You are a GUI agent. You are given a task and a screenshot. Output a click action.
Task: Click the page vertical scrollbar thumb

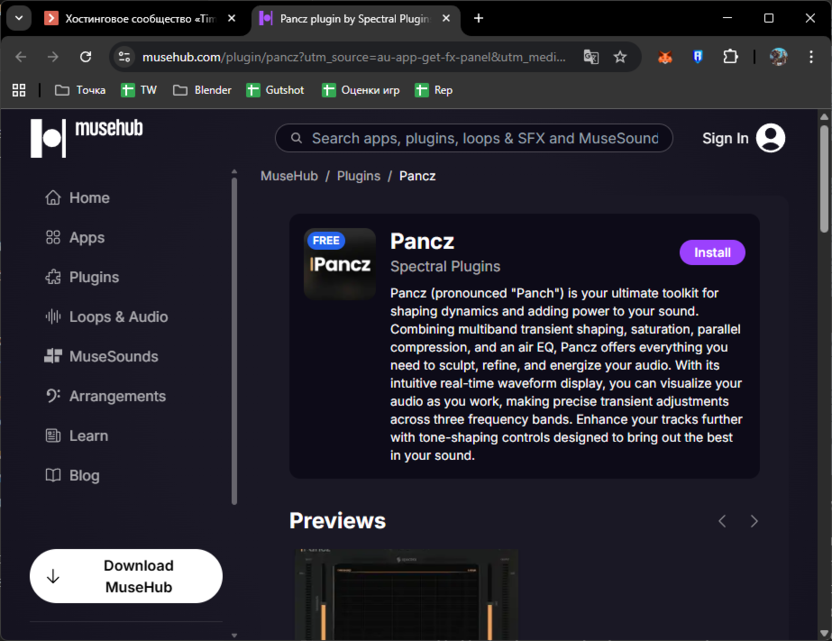pyautogui.click(x=824, y=178)
